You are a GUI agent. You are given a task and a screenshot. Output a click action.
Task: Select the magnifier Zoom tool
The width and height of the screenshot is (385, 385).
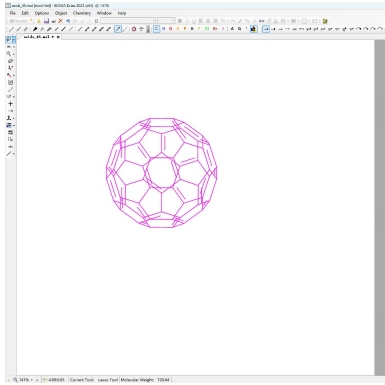pos(9,54)
